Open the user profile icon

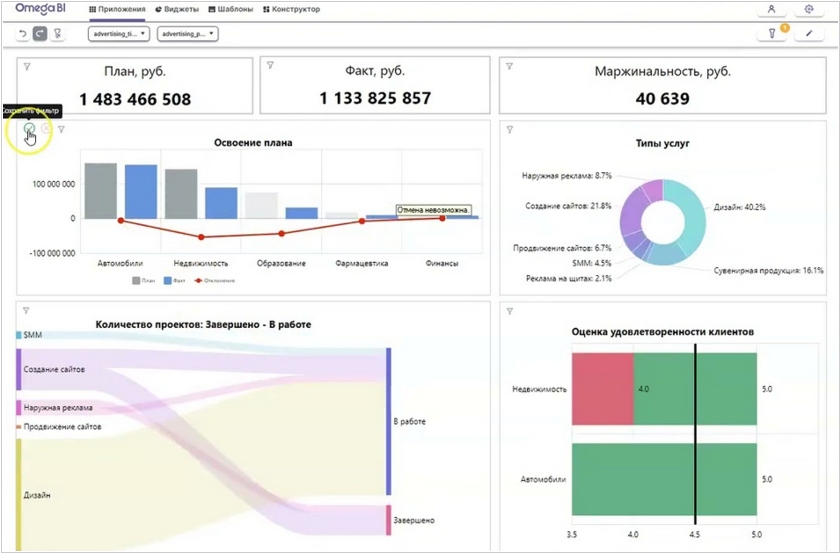[x=771, y=9]
